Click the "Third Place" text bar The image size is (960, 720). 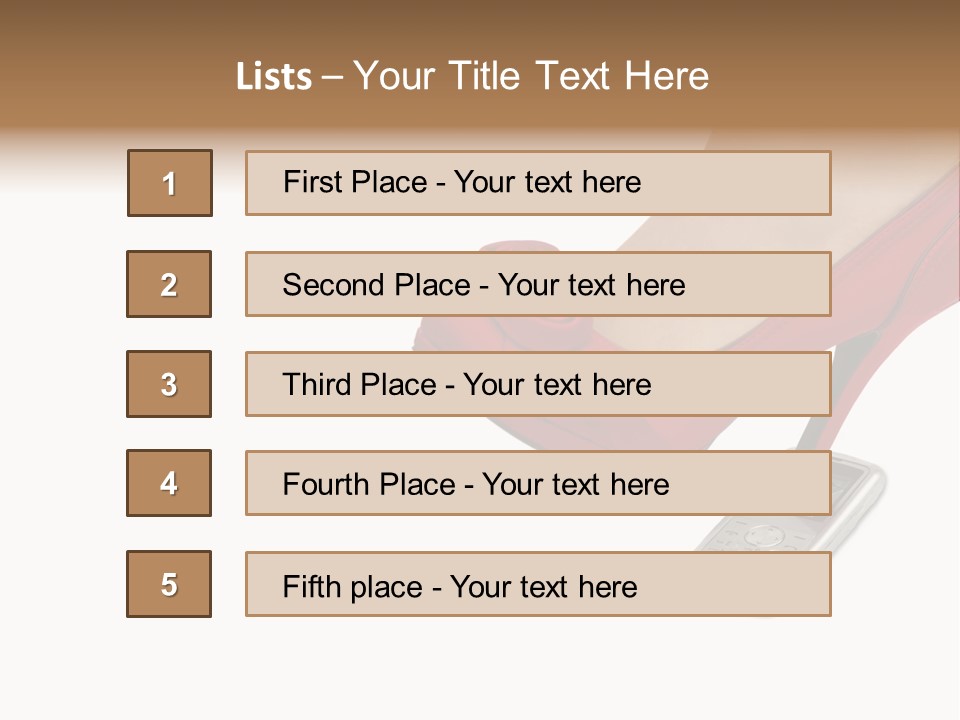(538, 384)
